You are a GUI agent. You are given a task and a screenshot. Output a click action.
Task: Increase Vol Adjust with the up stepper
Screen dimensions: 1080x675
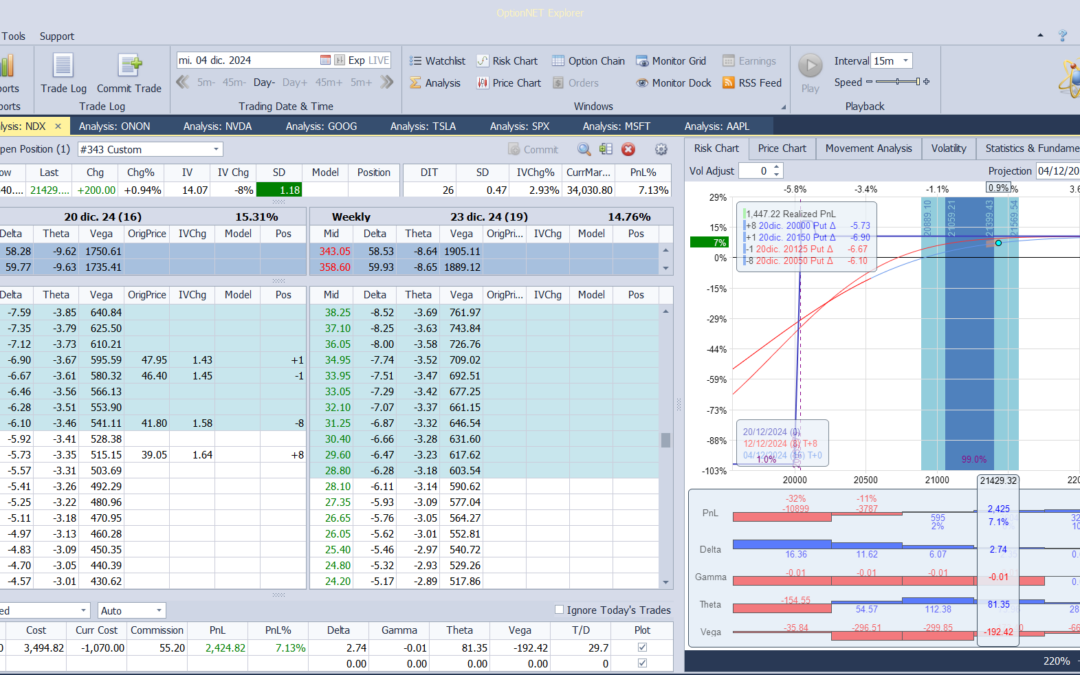[x=777, y=167]
